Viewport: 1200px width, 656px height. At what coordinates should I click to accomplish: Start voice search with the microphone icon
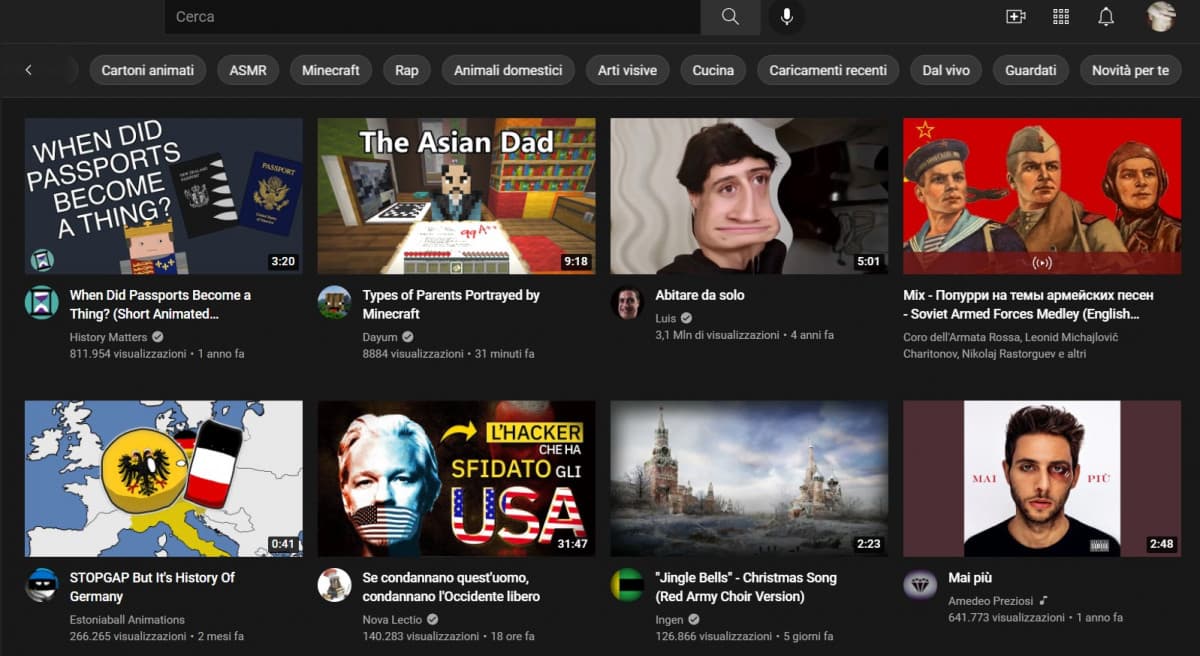coord(787,17)
